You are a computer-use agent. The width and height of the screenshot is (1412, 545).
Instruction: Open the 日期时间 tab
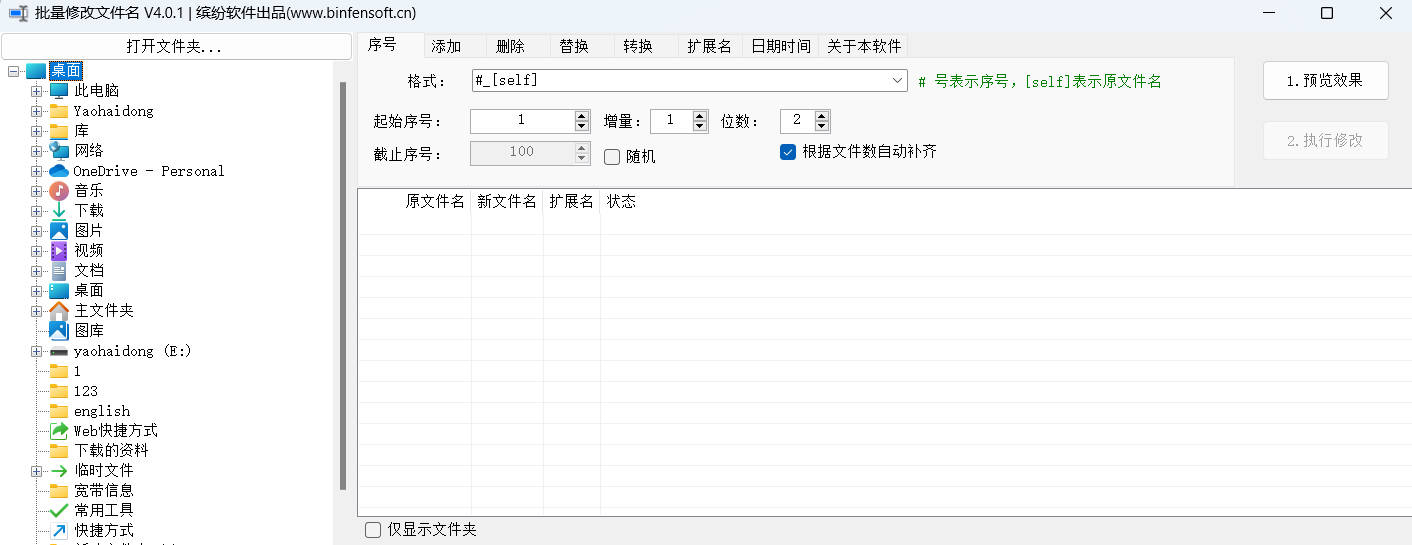coord(781,46)
